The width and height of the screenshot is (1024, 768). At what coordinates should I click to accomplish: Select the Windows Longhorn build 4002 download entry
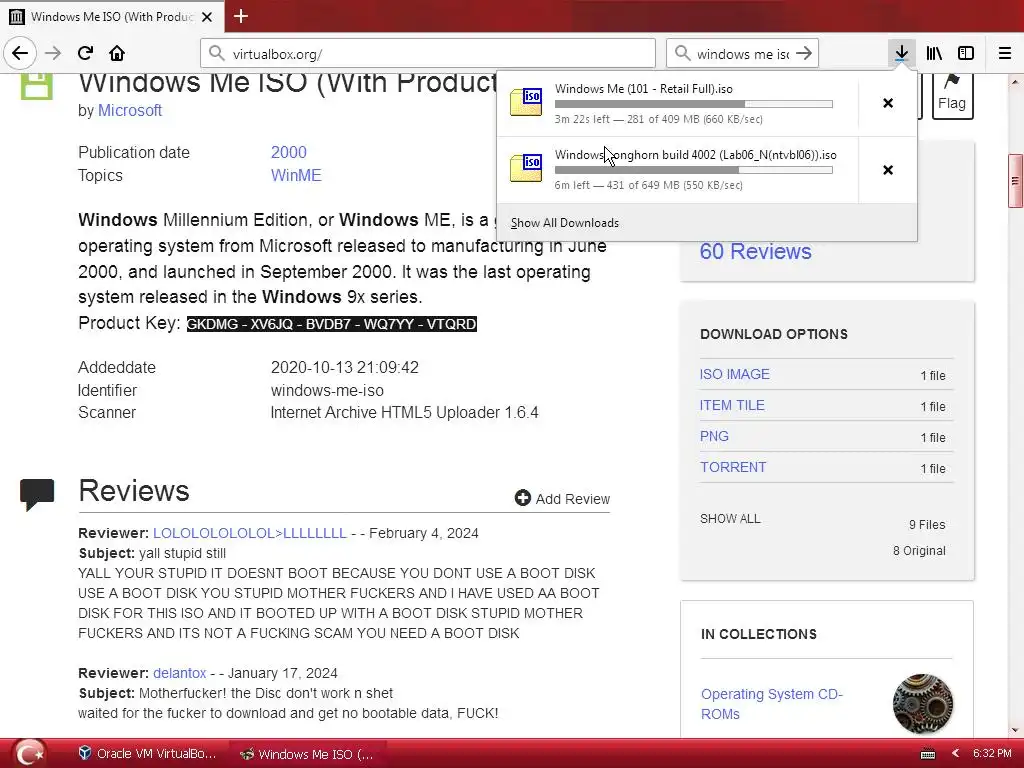(x=678, y=170)
